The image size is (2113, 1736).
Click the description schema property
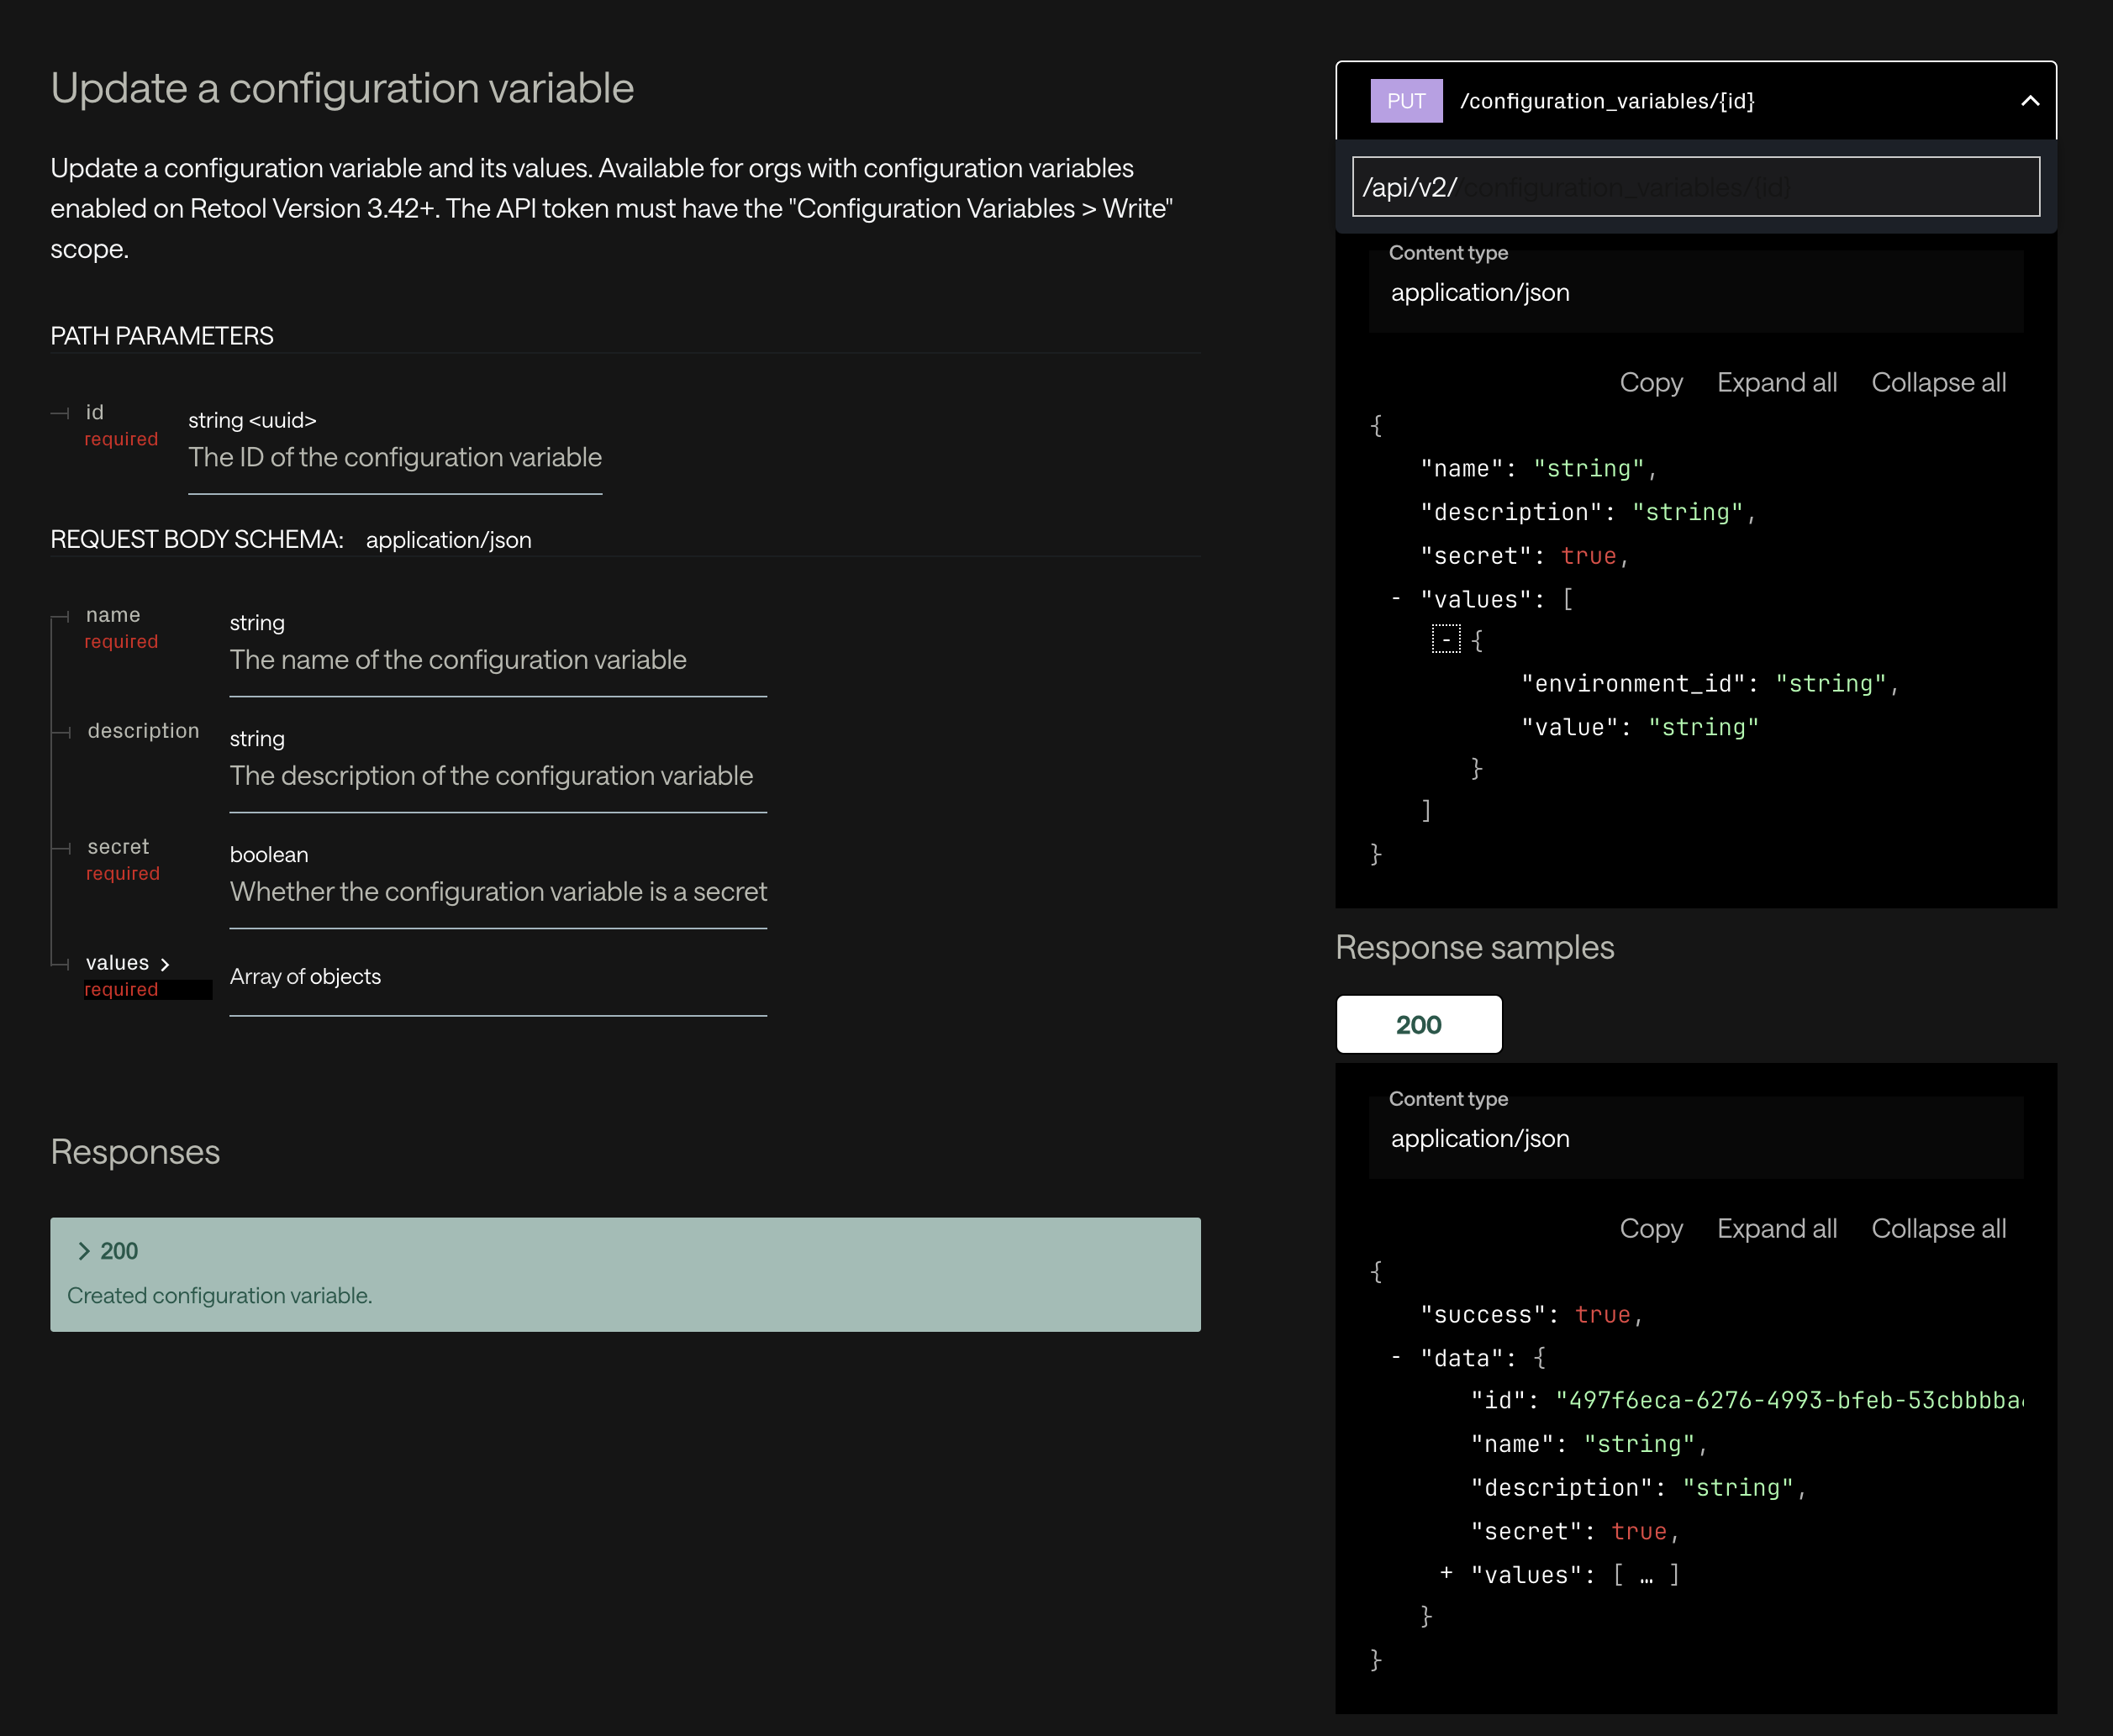coord(143,731)
